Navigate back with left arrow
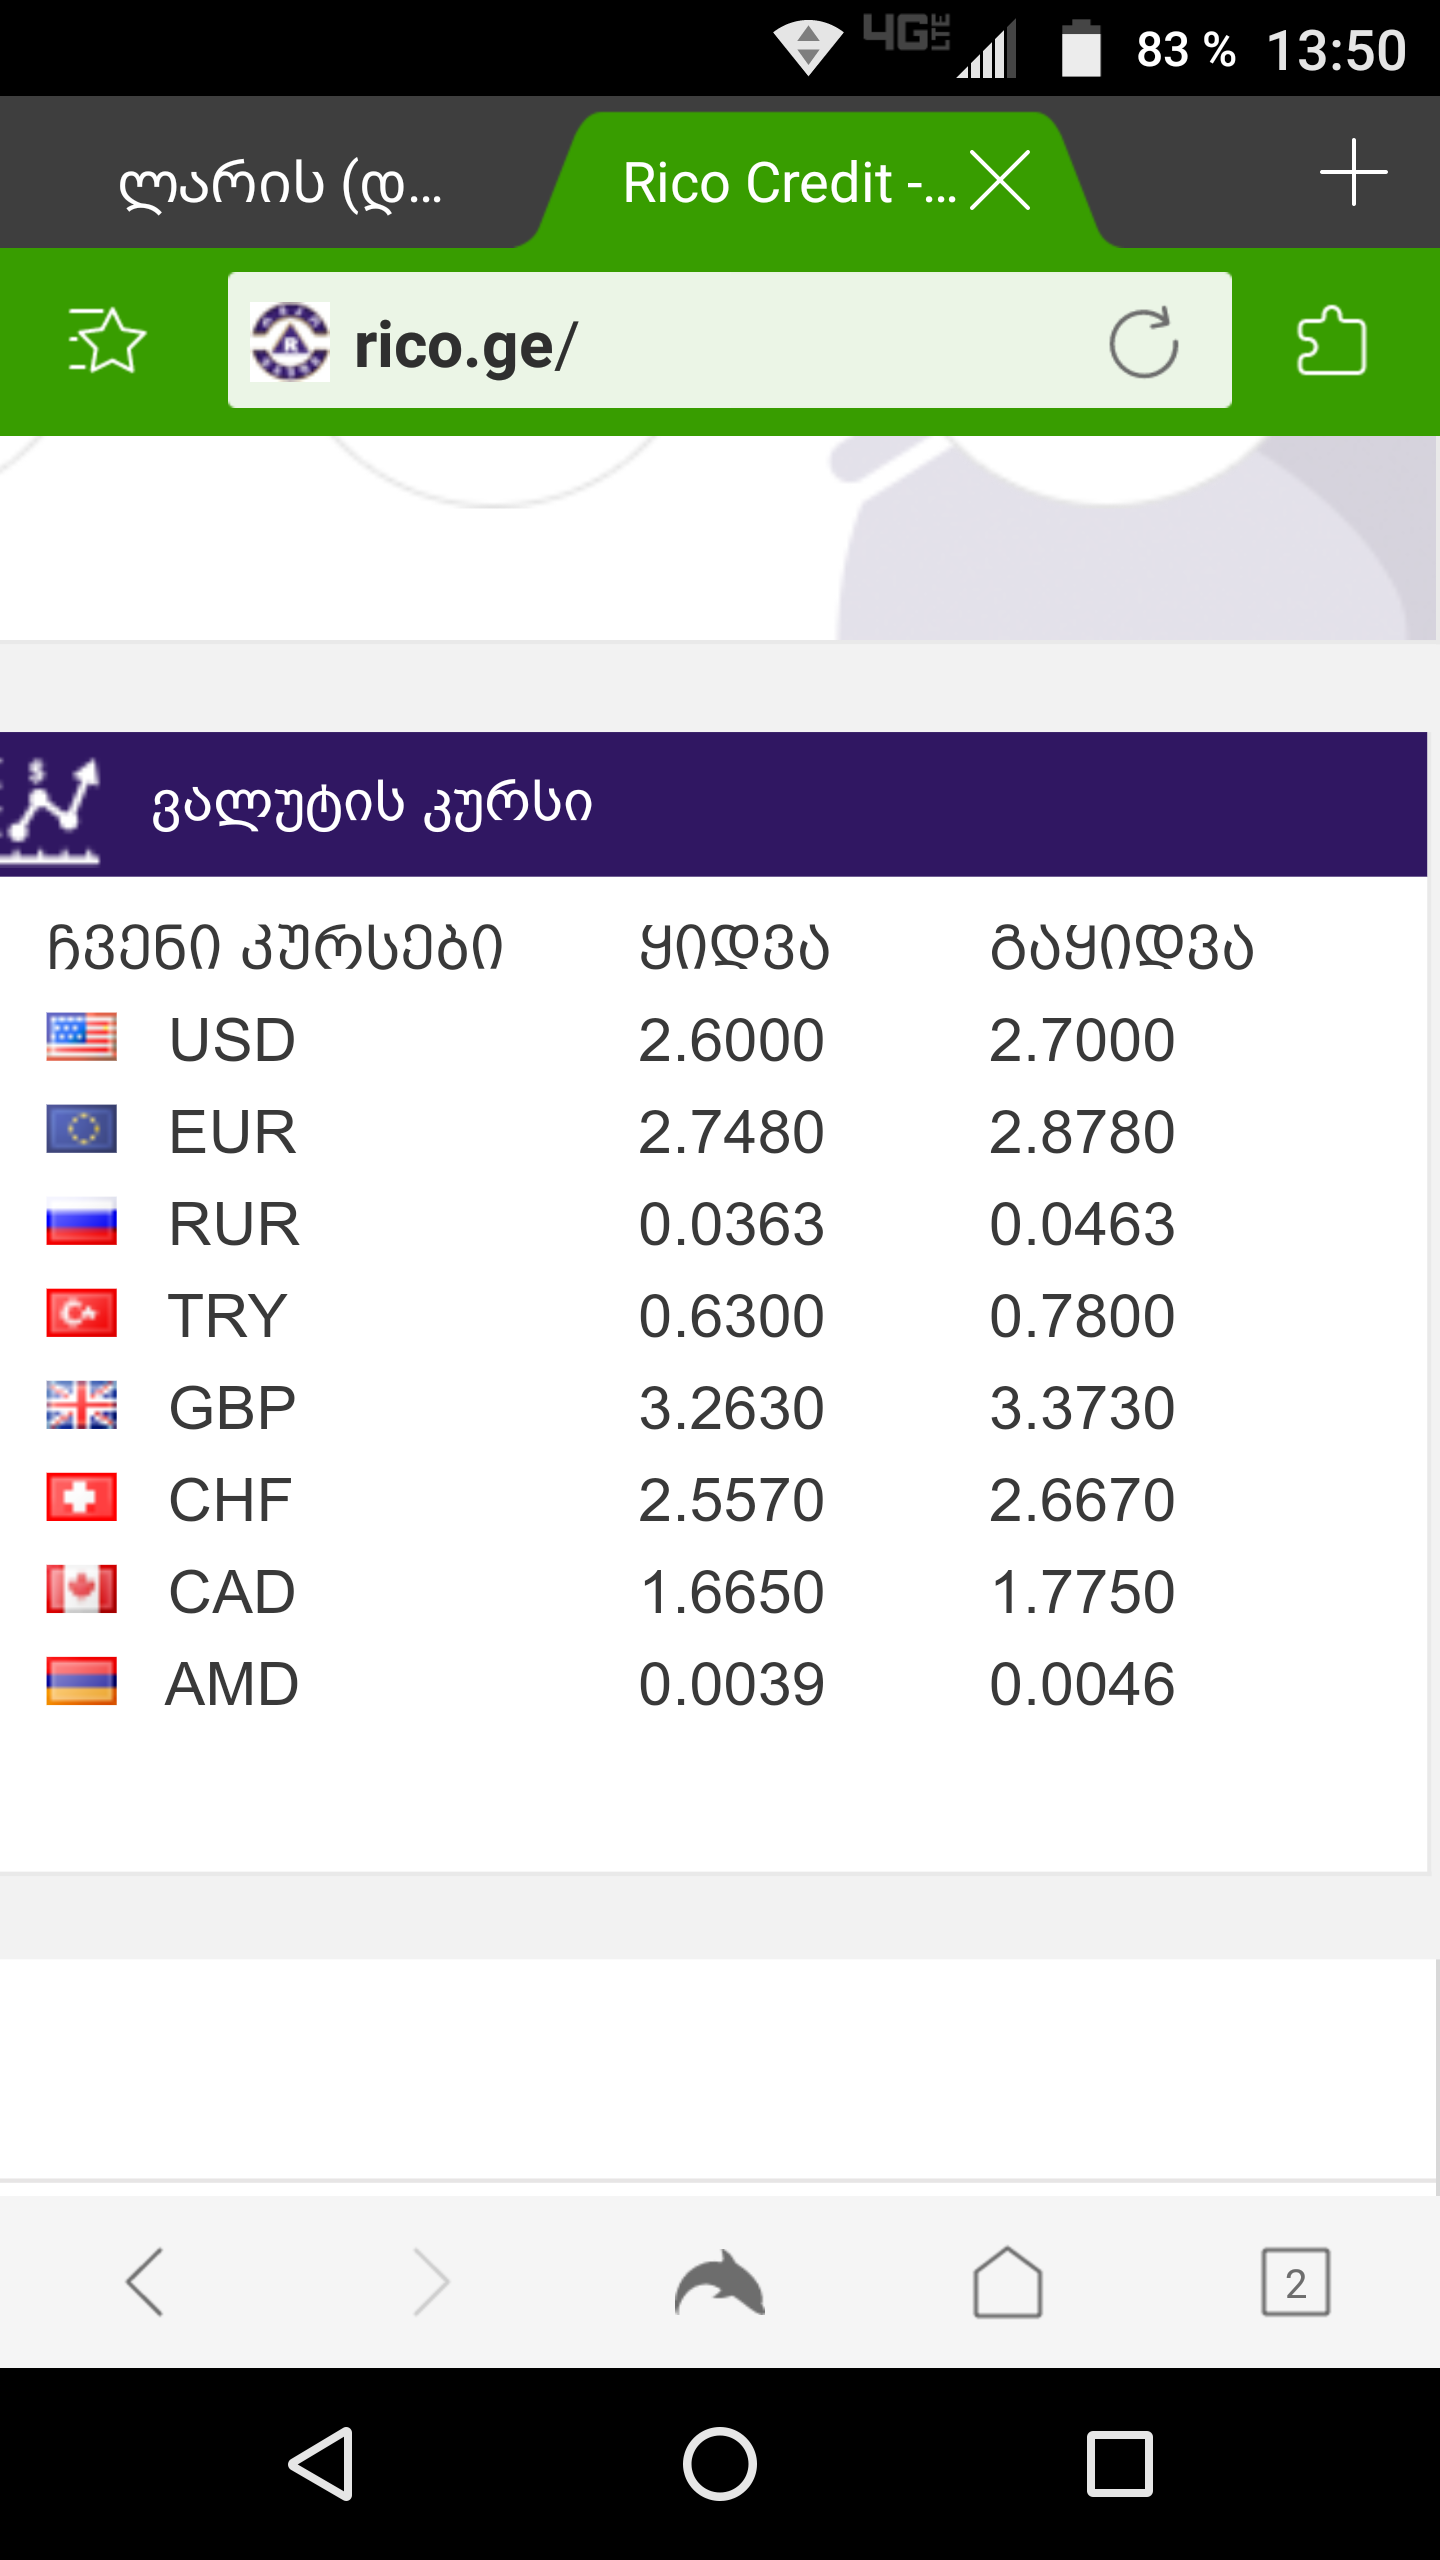This screenshot has height=2560, width=1440. pyautogui.click(x=145, y=2283)
